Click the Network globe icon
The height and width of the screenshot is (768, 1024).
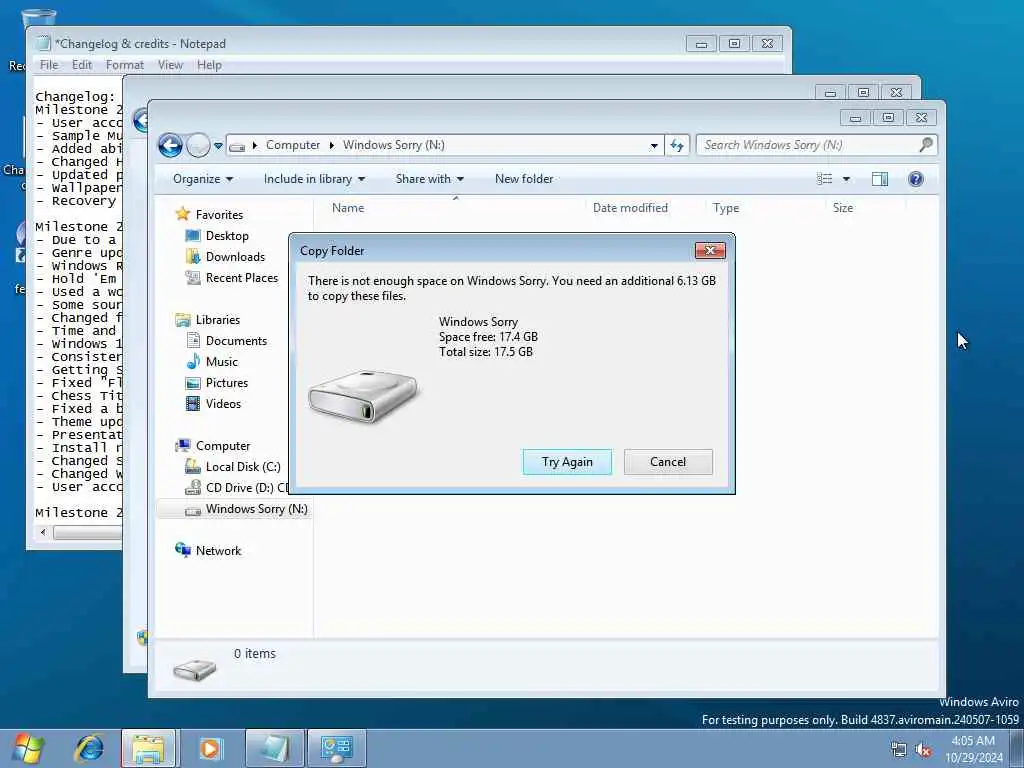183,550
